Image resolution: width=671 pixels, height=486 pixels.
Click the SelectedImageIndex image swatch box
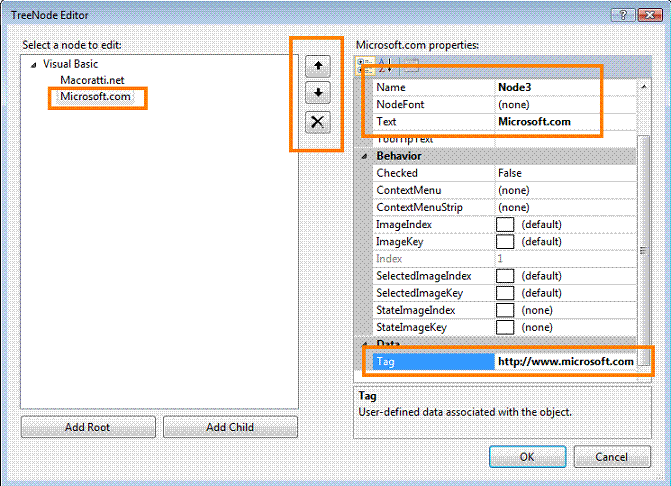pos(505,276)
